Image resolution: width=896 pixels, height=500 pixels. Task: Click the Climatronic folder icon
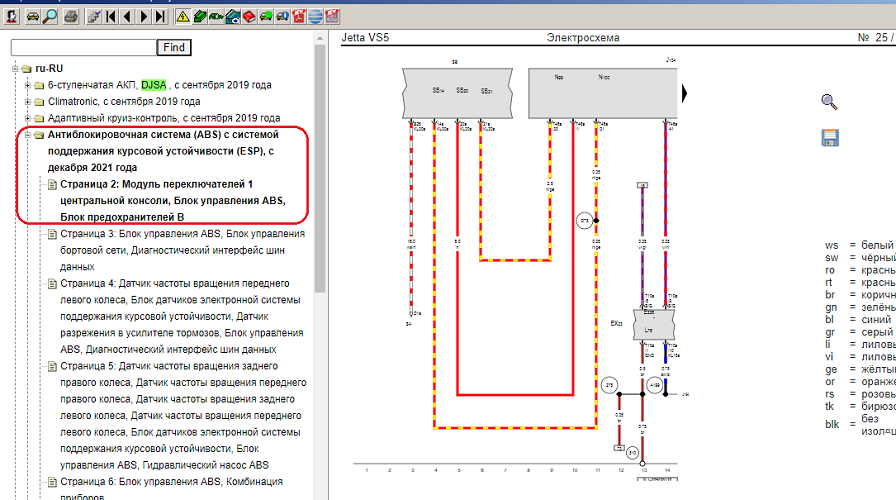click(x=39, y=102)
